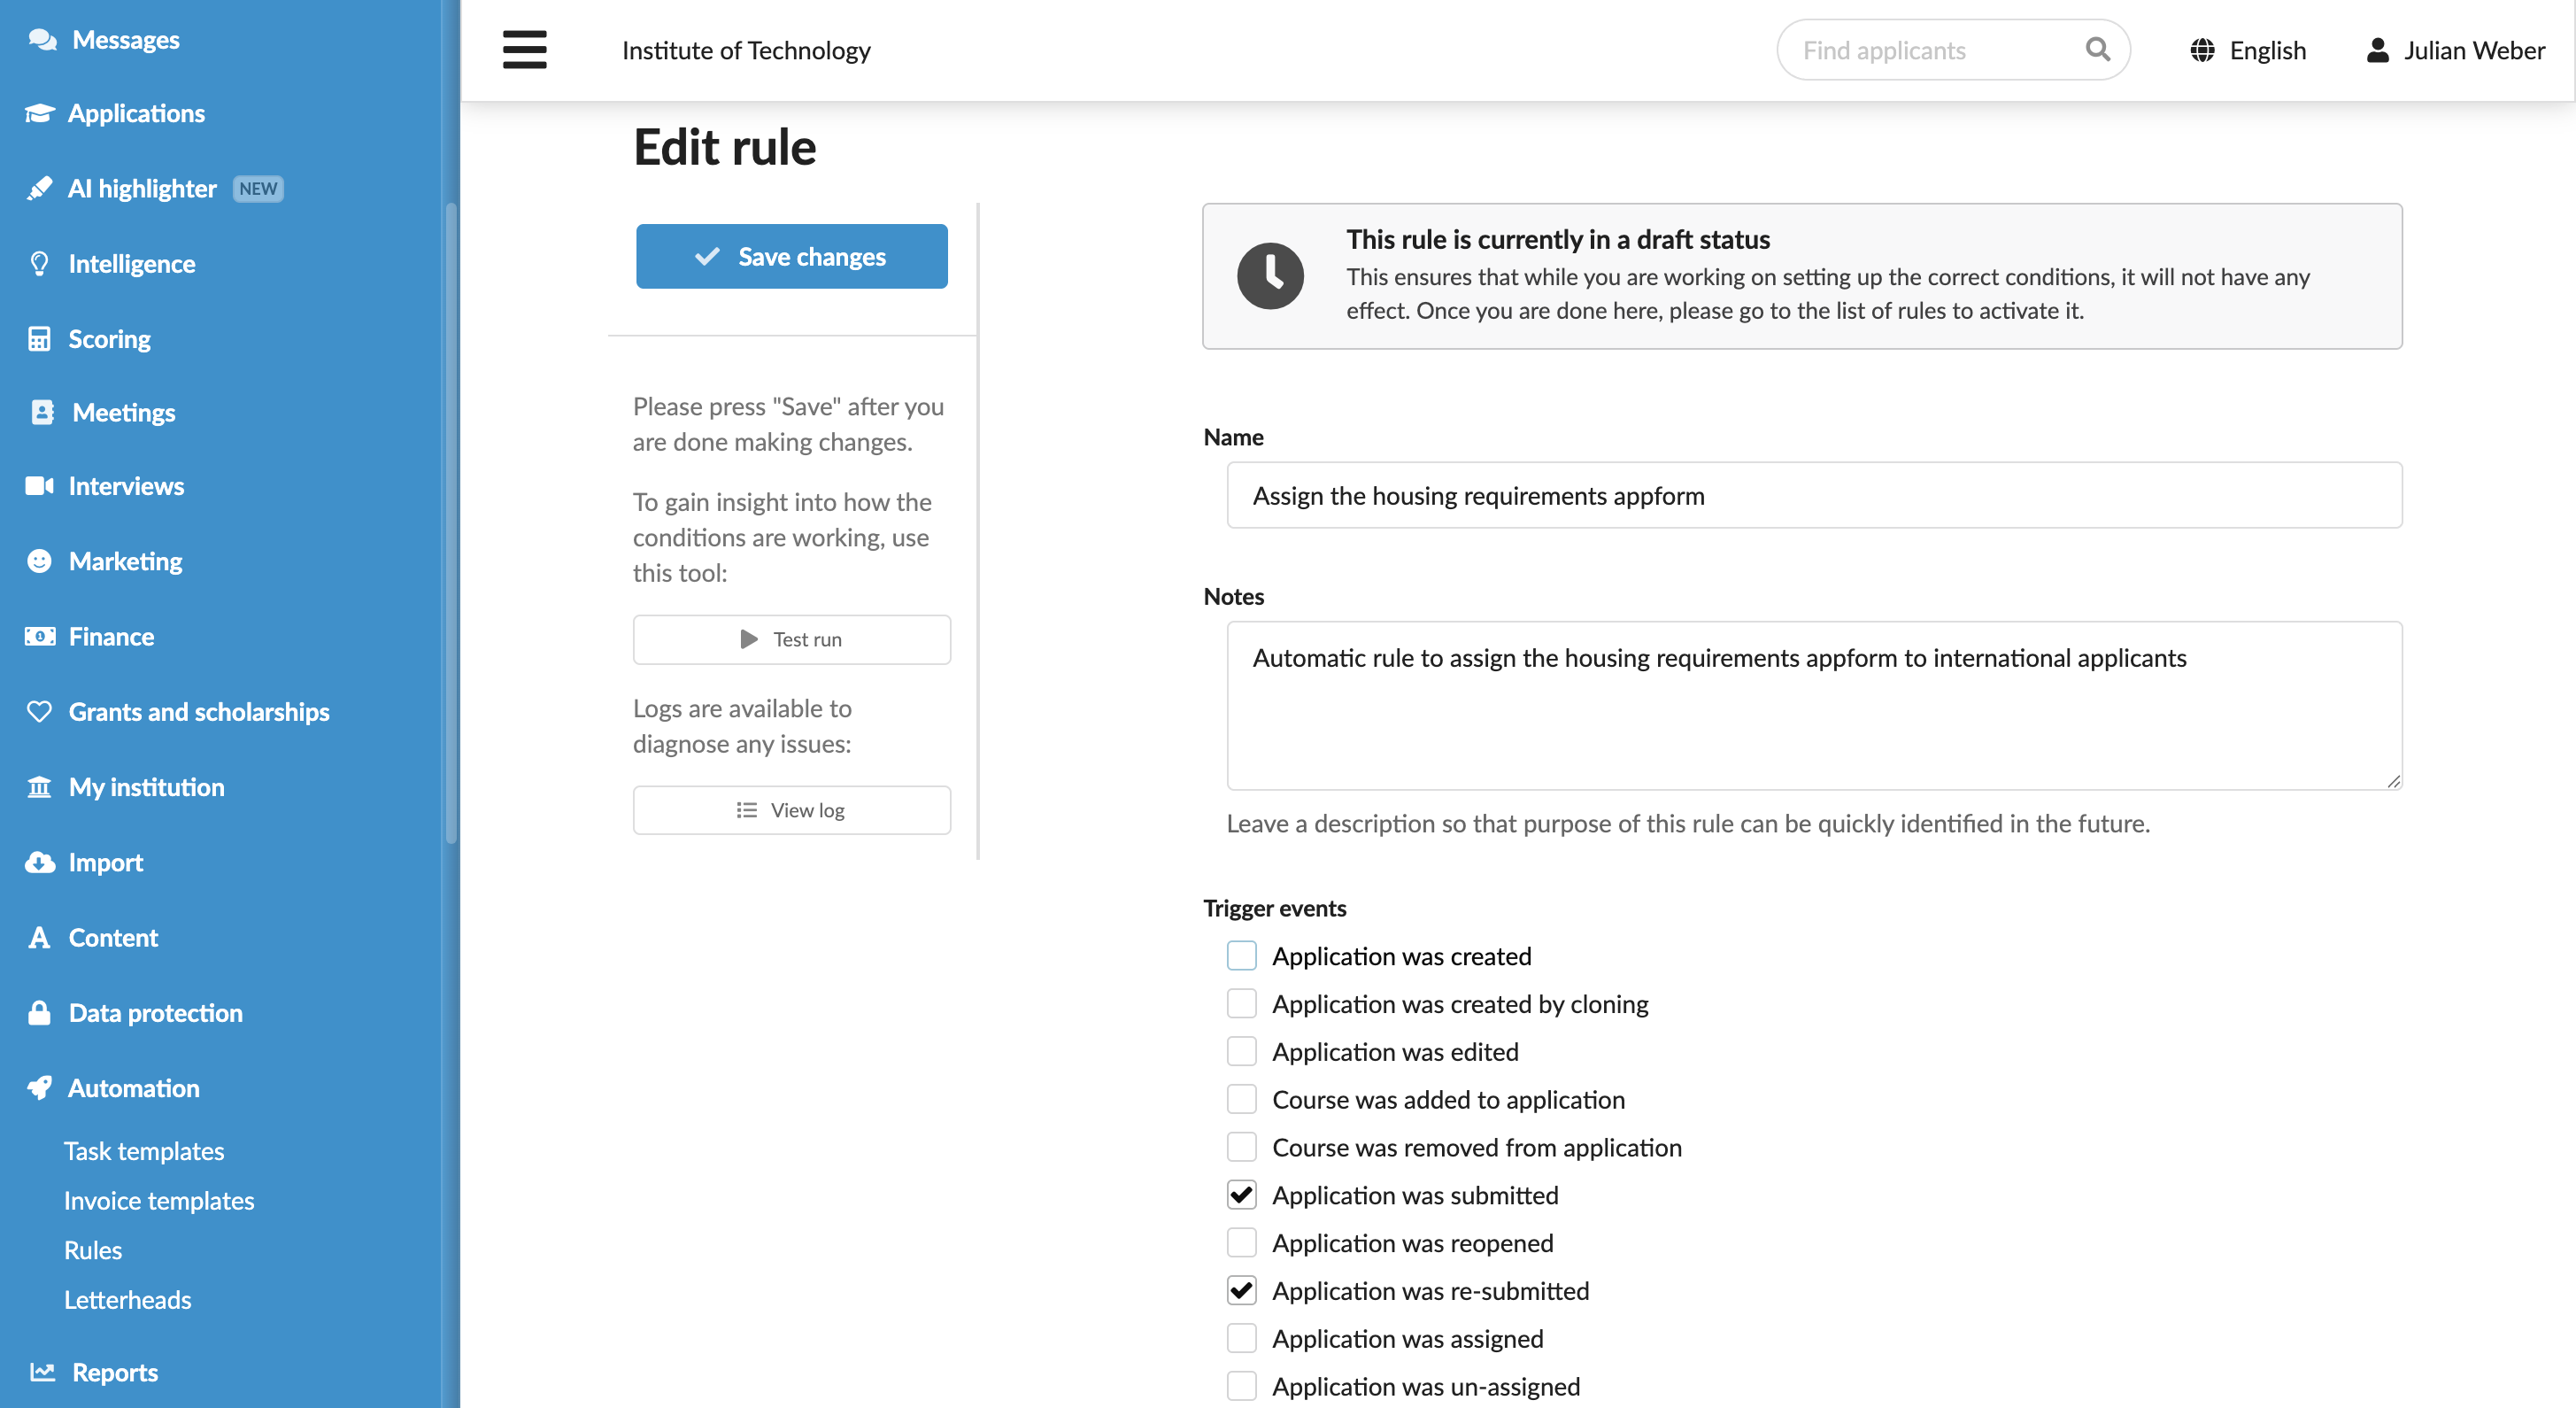Click the Test run button

pos(792,639)
